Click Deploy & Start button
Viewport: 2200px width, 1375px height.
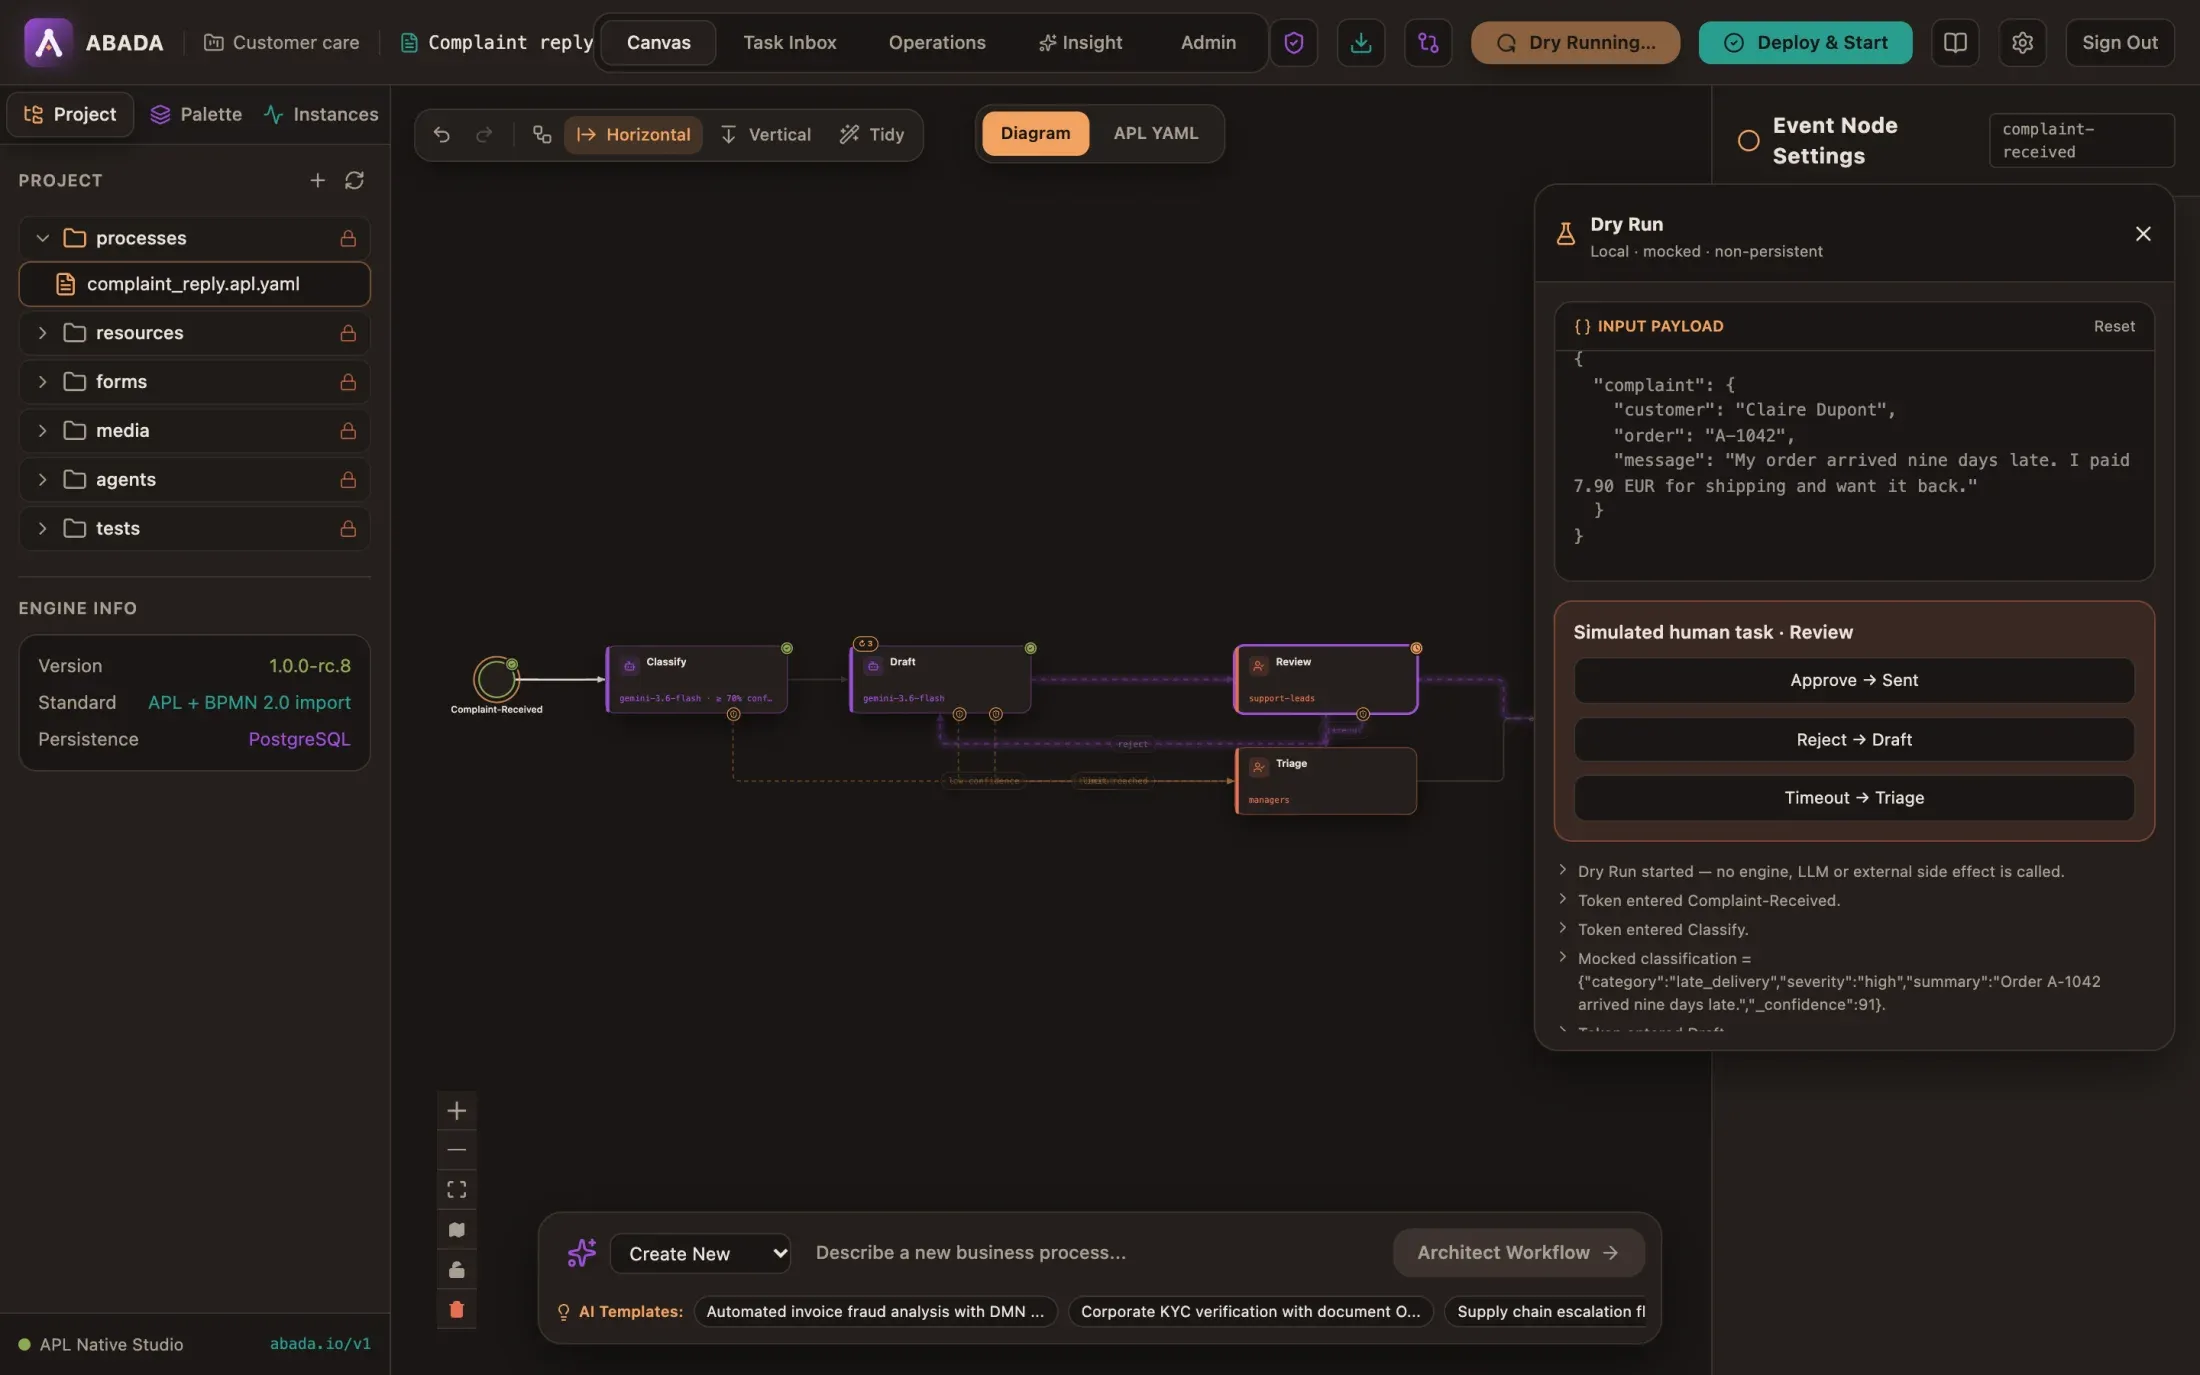[x=1805, y=43]
